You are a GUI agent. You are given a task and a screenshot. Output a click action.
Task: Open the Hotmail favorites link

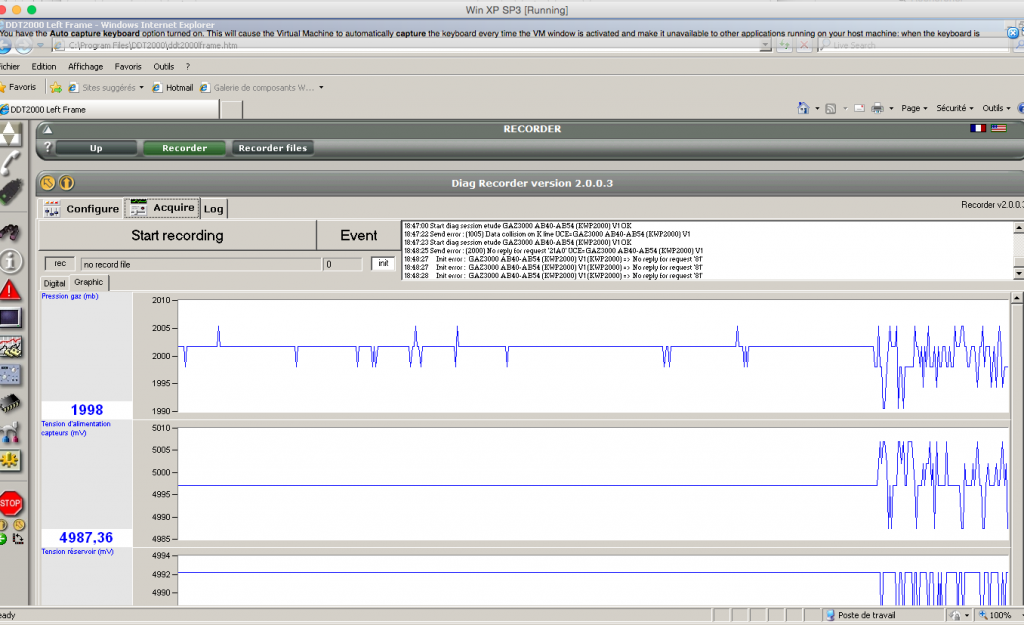(x=173, y=88)
